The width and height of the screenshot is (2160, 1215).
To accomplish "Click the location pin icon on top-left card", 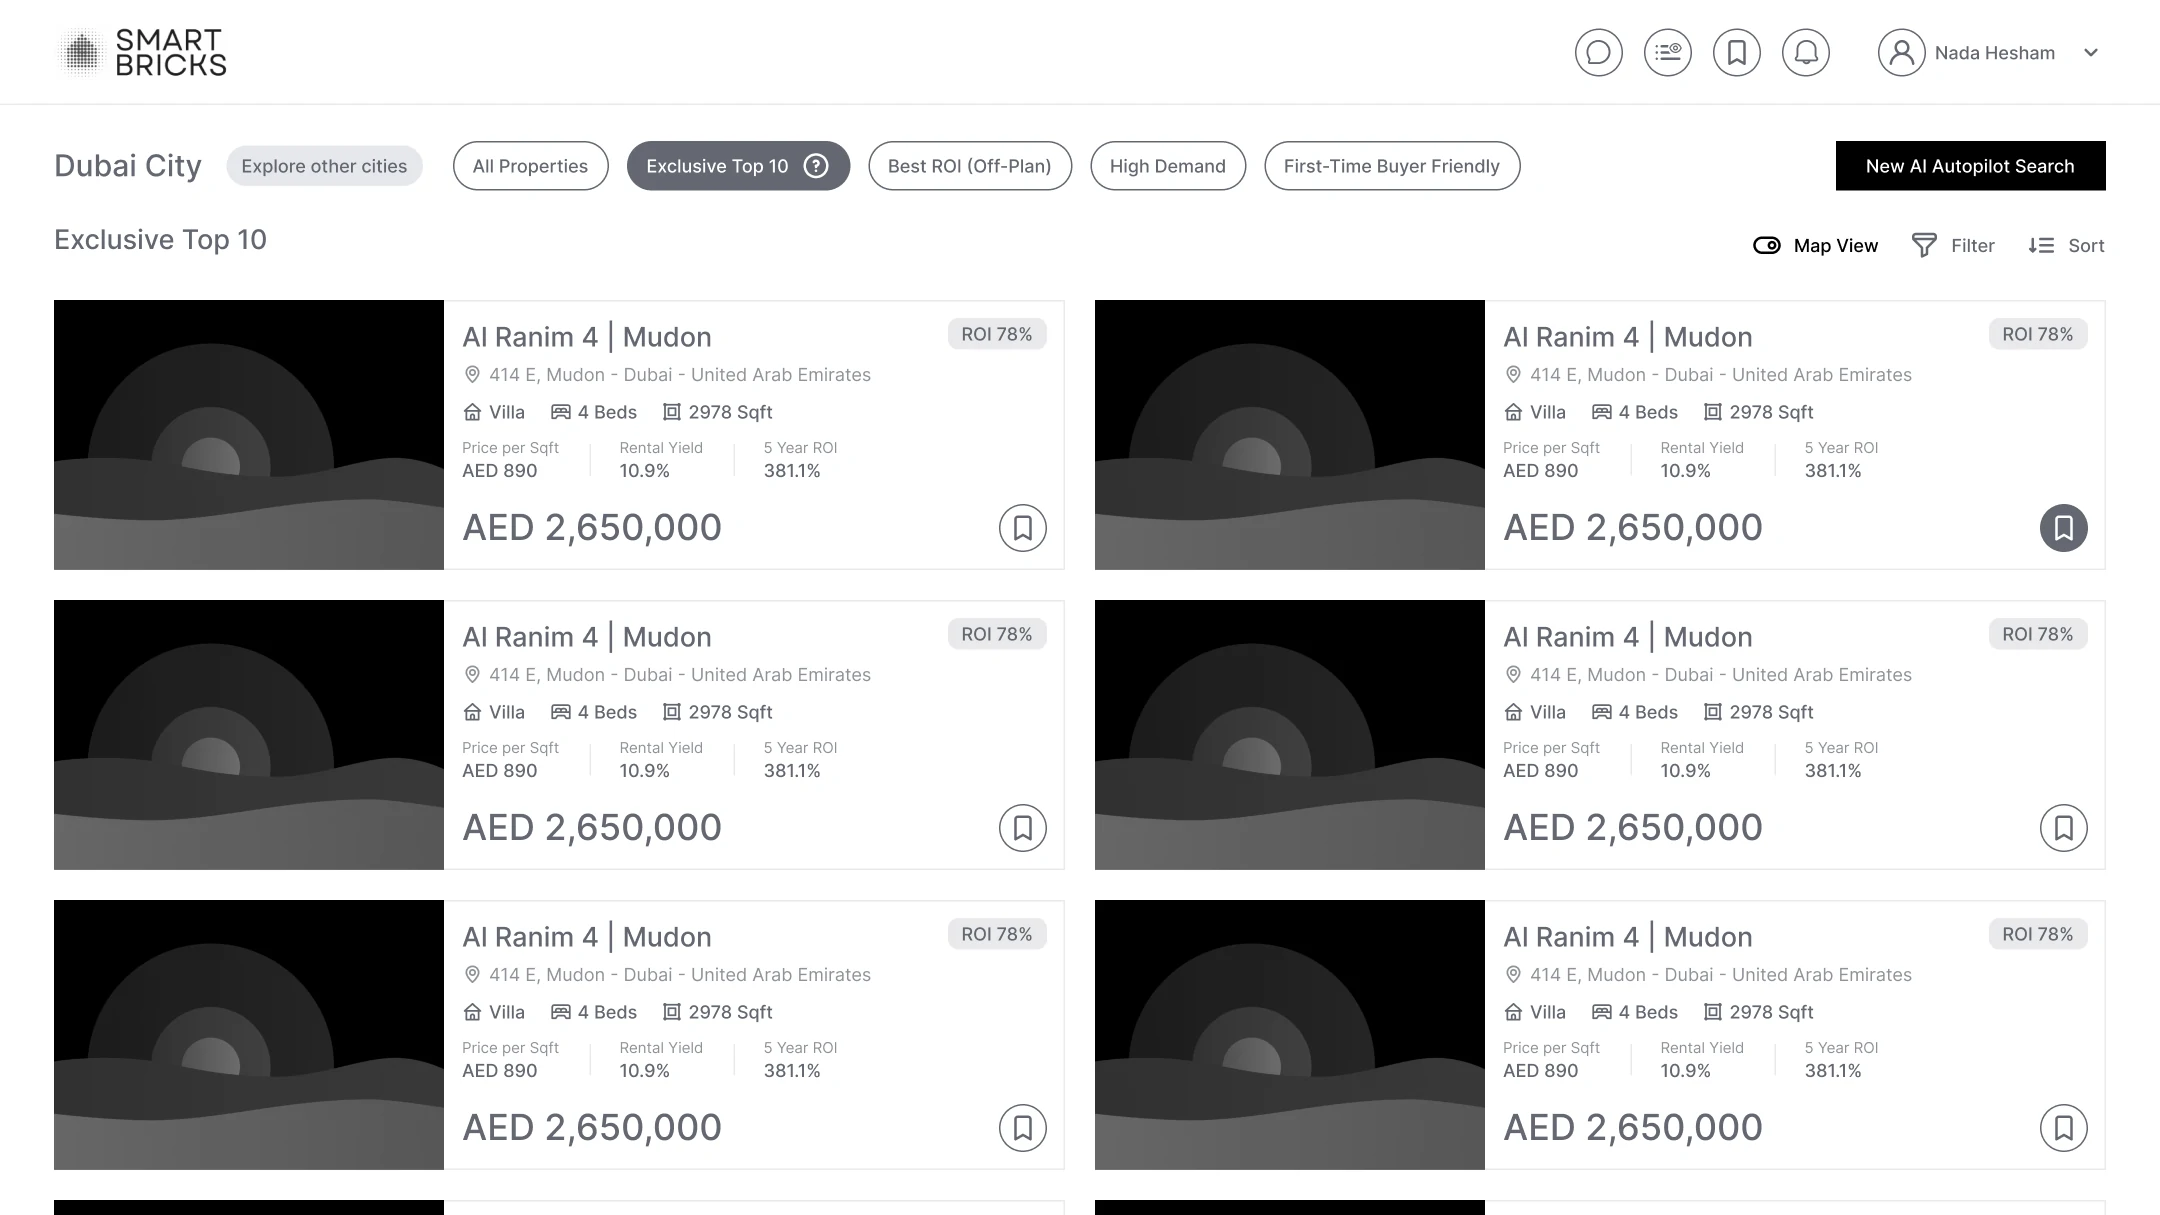I will [472, 375].
